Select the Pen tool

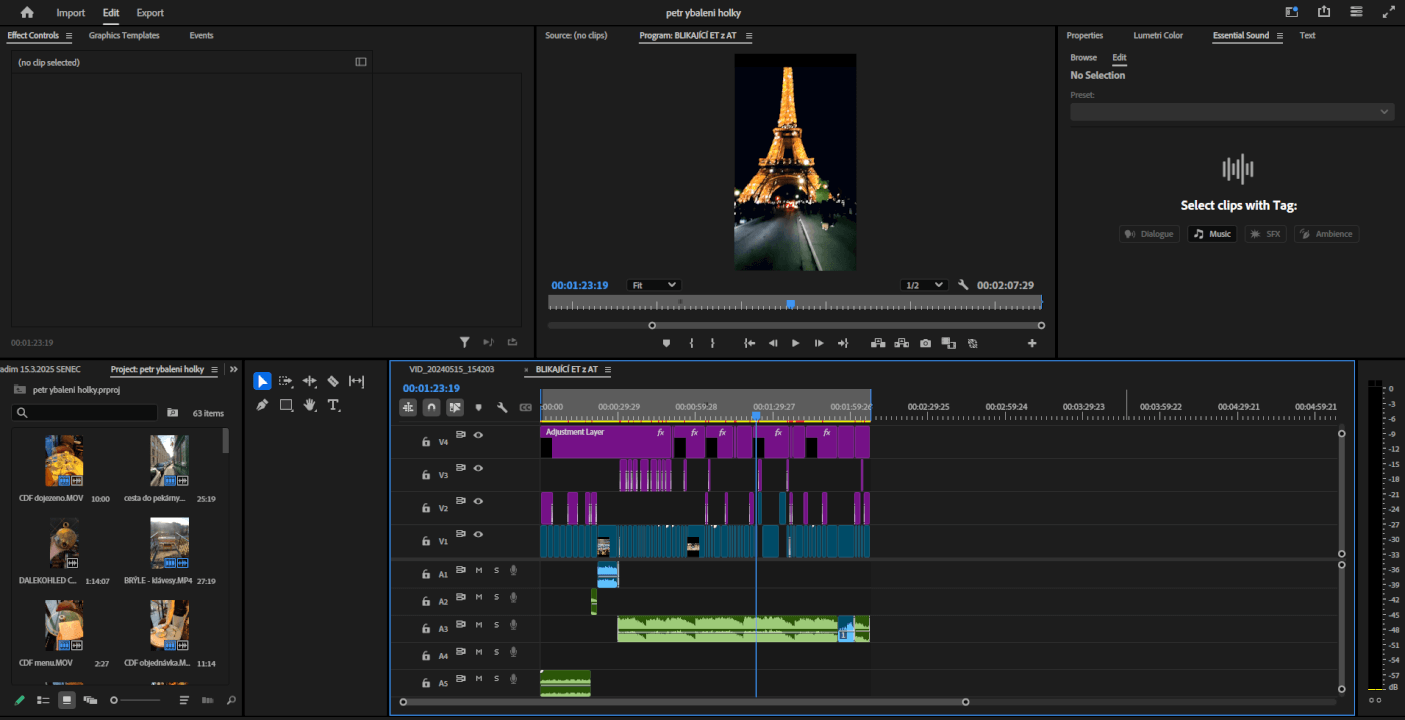[x=262, y=405]
